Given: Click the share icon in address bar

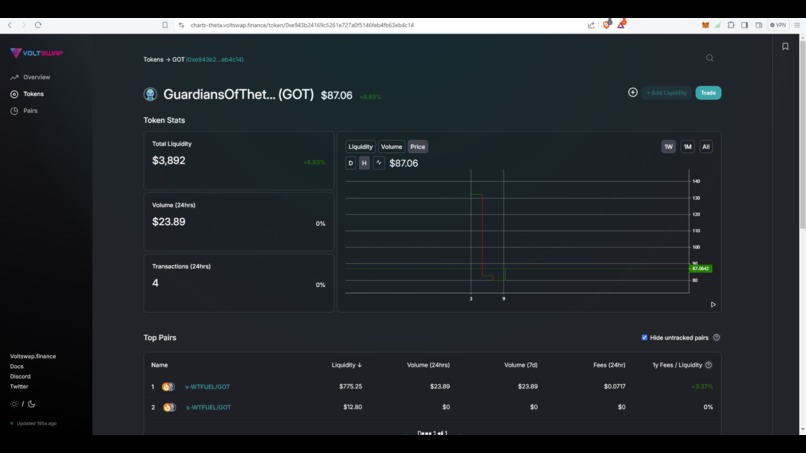Looking at the screenshot, I should [591, 25].
